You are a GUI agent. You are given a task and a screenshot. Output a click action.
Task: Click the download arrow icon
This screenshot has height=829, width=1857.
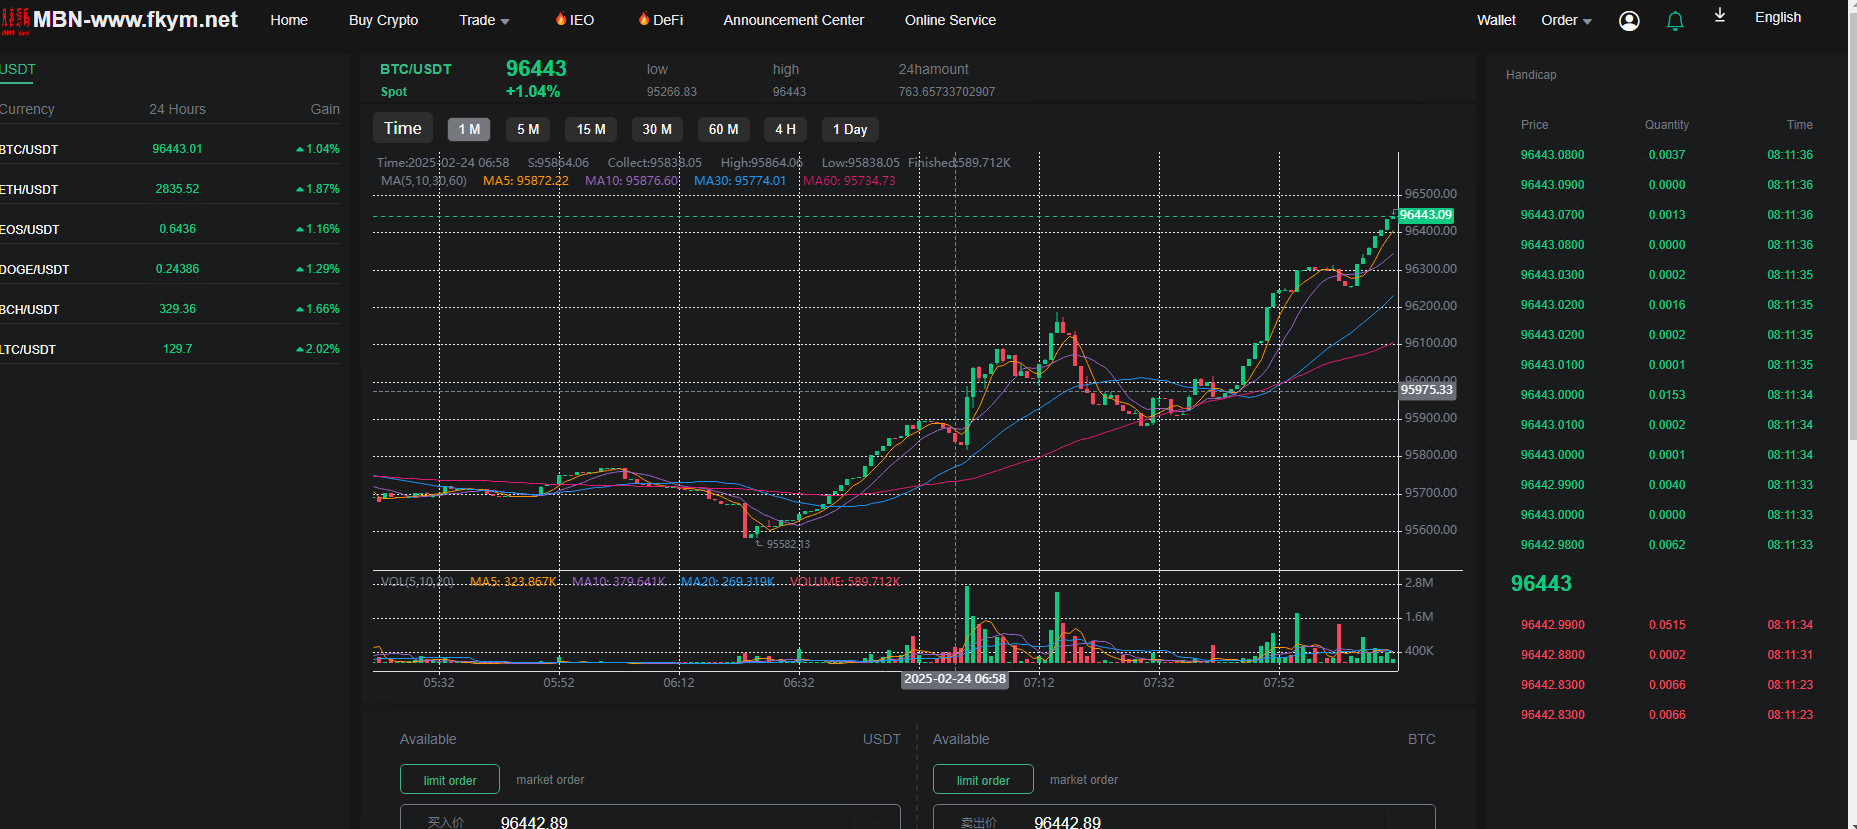[x=1720, y=15]
